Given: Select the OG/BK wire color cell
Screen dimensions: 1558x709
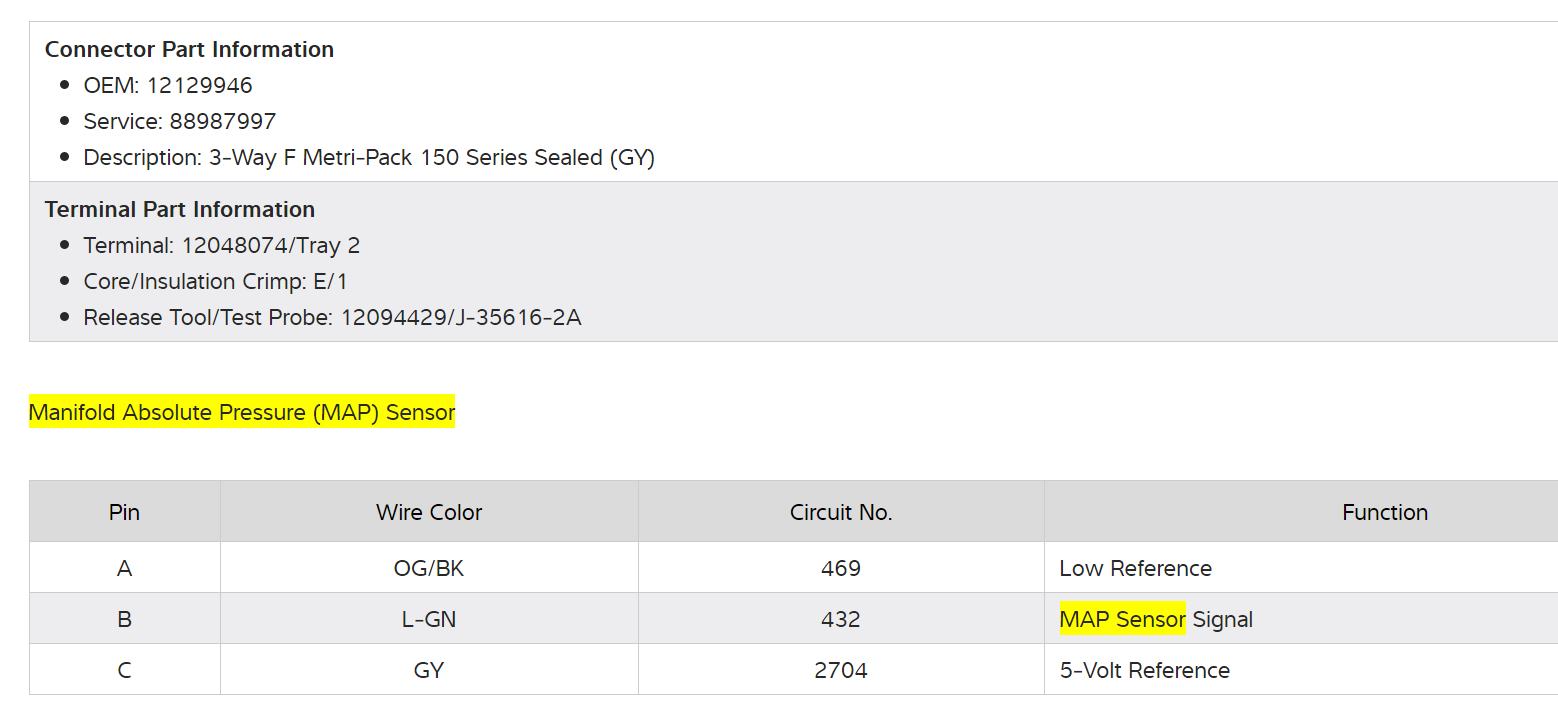Looking at the screenshot, I should [x=429, y=569].
